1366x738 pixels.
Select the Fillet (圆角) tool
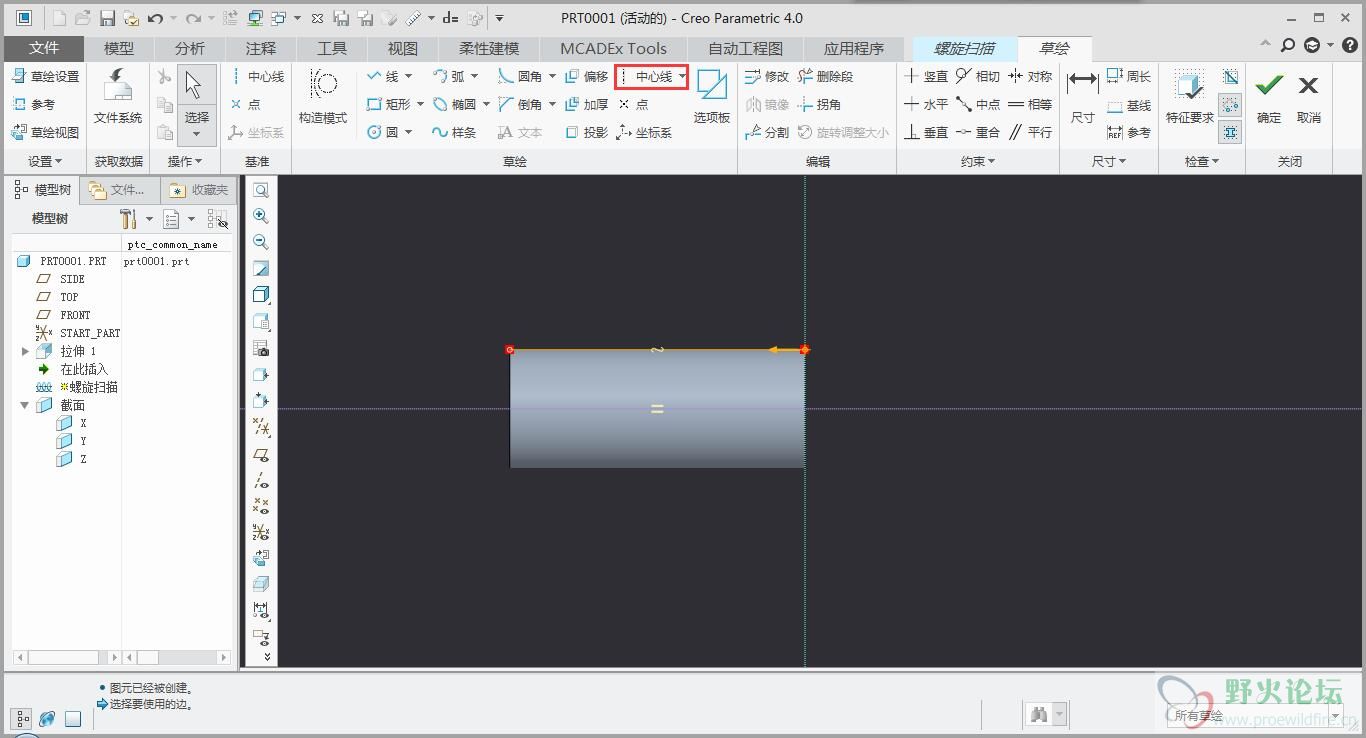point(521,76)
